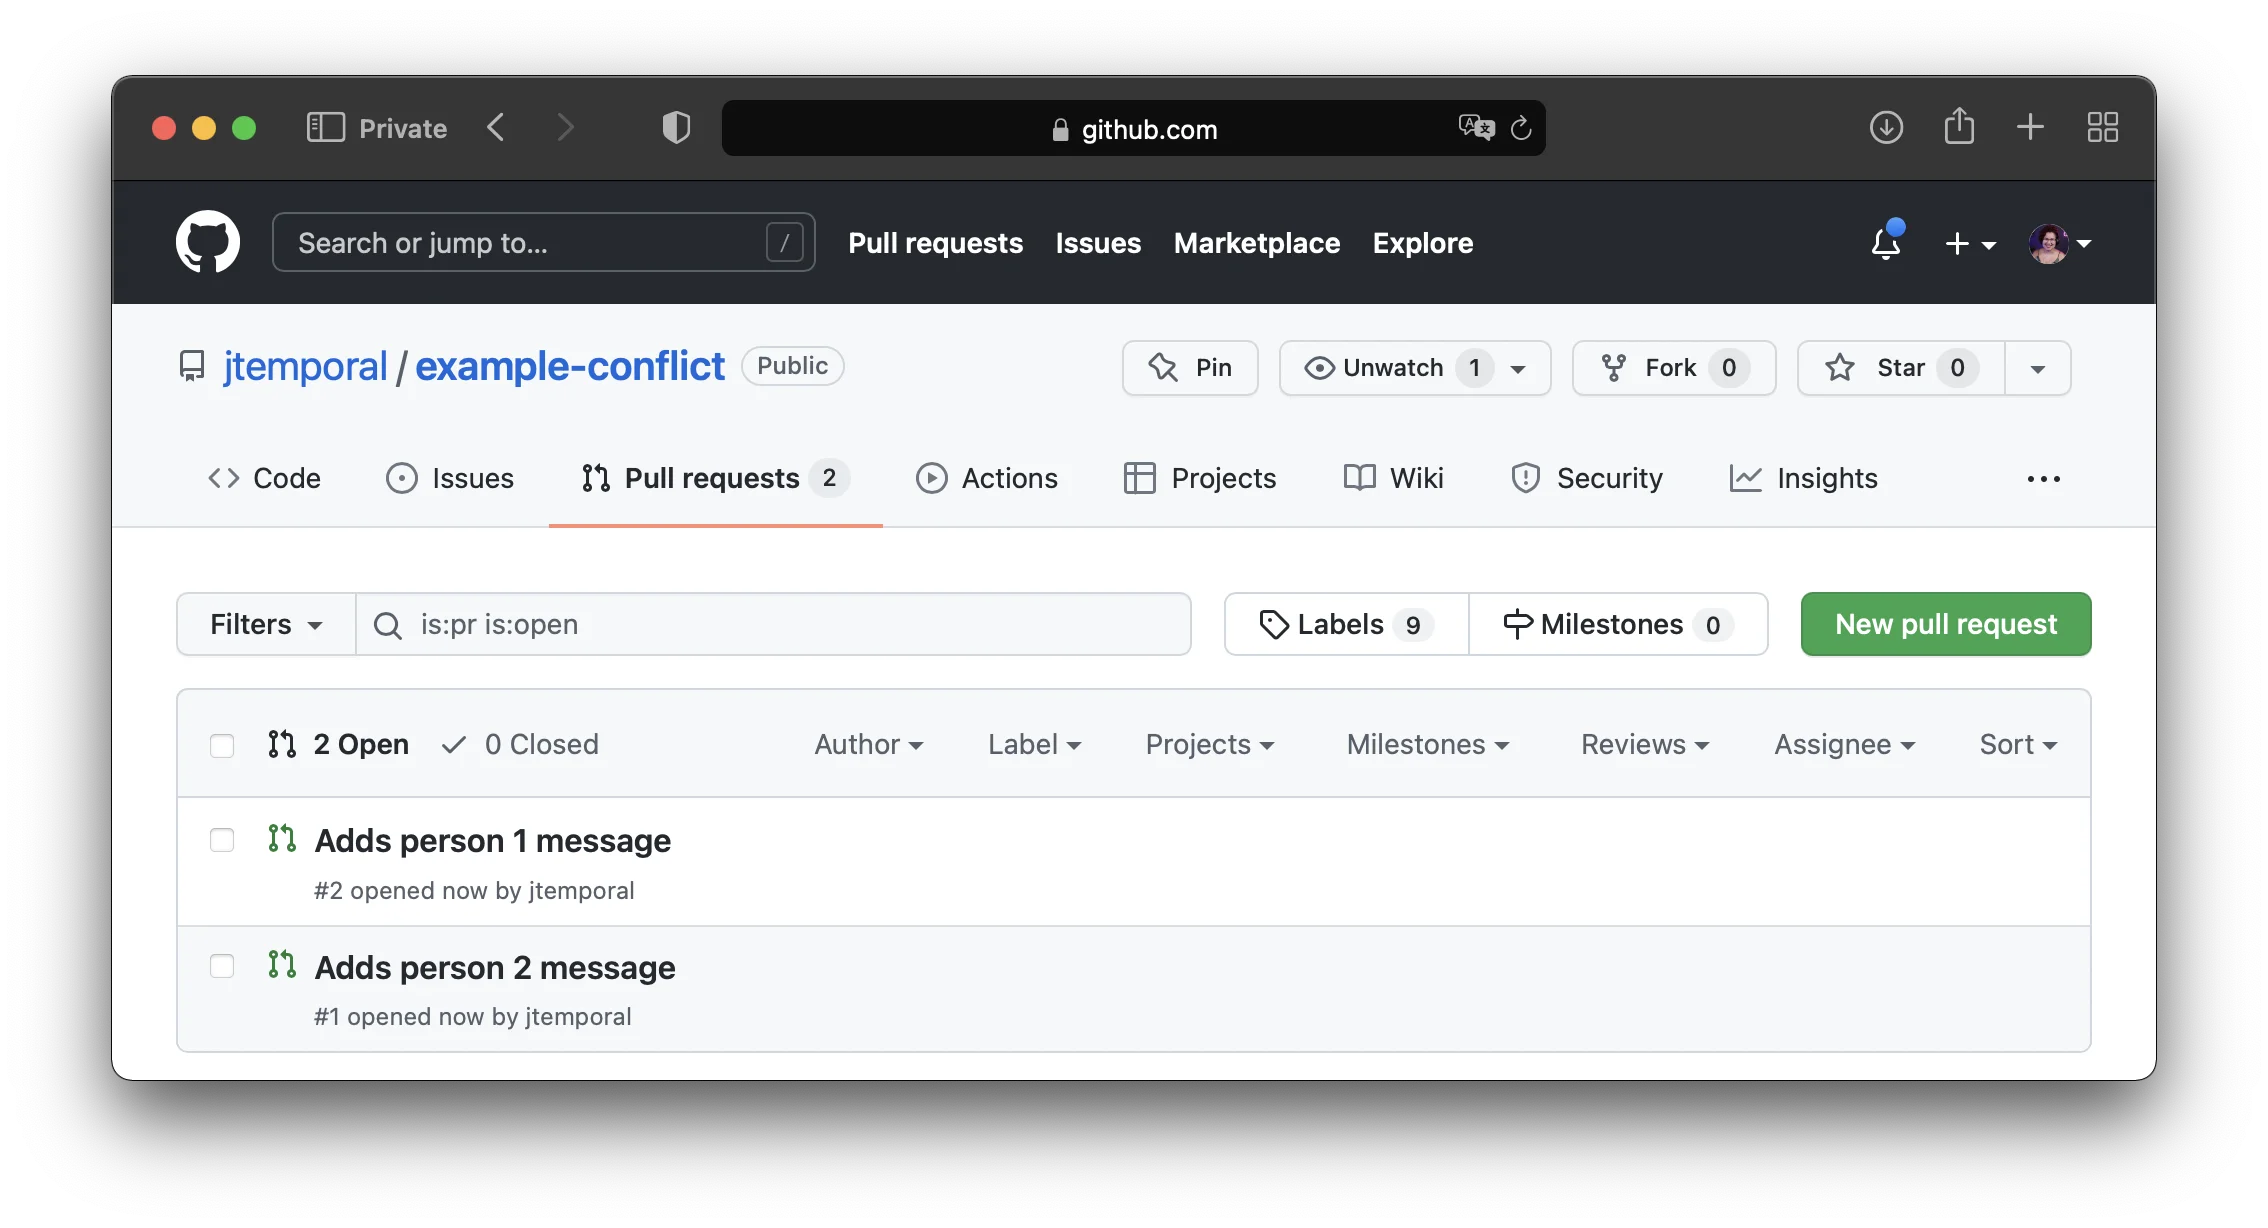Screen dimensions: 2268x1228
Task: Open the Sort dropdown
Action: (2016, 744)
